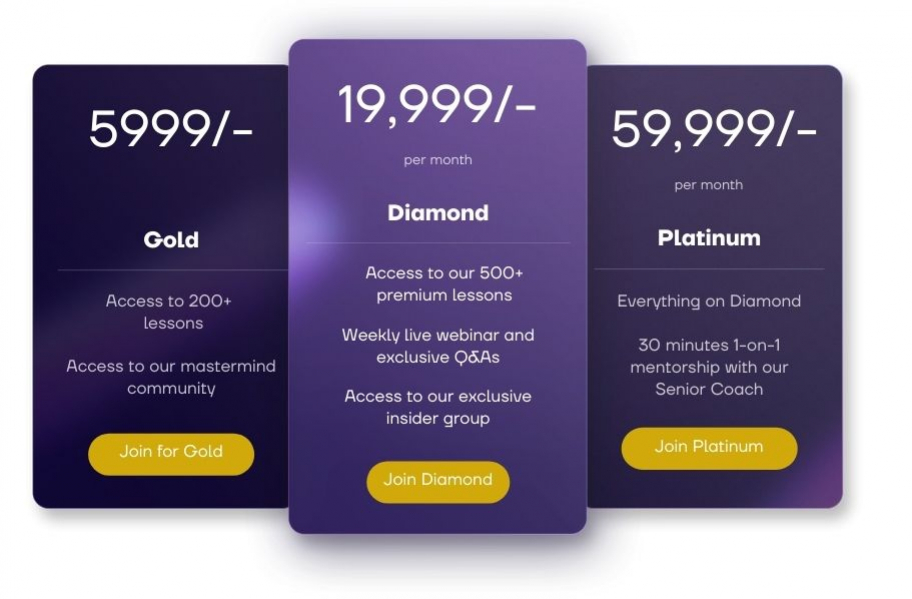Click 'Access to 200+ lessons' feature

click(169, 312)
